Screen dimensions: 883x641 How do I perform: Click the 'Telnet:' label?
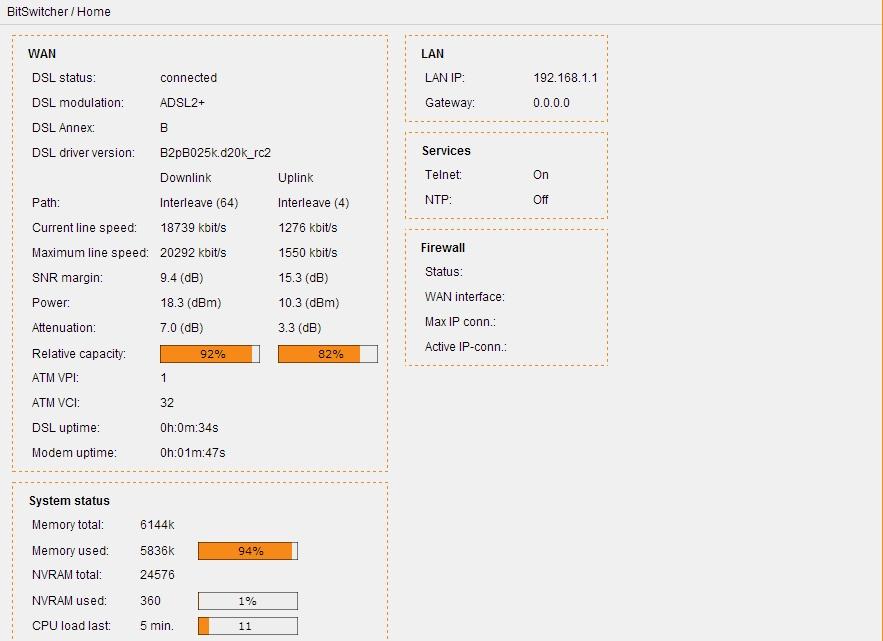click(443, 175)
